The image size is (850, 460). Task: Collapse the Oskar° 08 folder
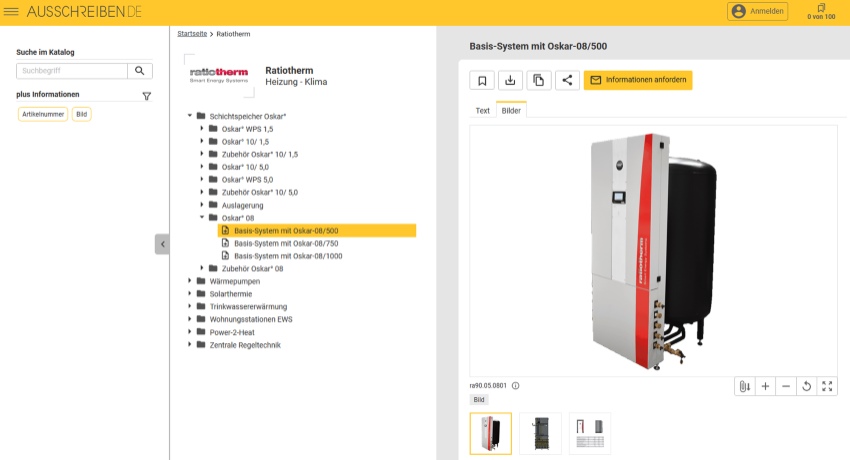click(x=202, y=217)
